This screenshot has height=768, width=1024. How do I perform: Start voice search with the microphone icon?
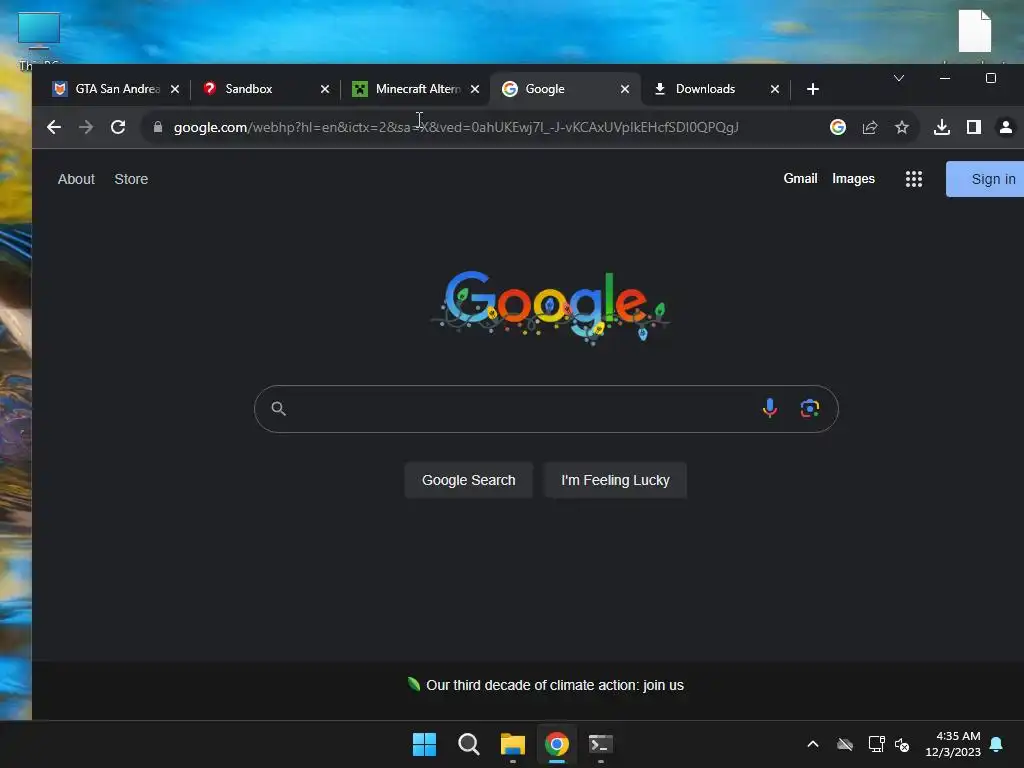pyautogui.click(x=770, y=408)
